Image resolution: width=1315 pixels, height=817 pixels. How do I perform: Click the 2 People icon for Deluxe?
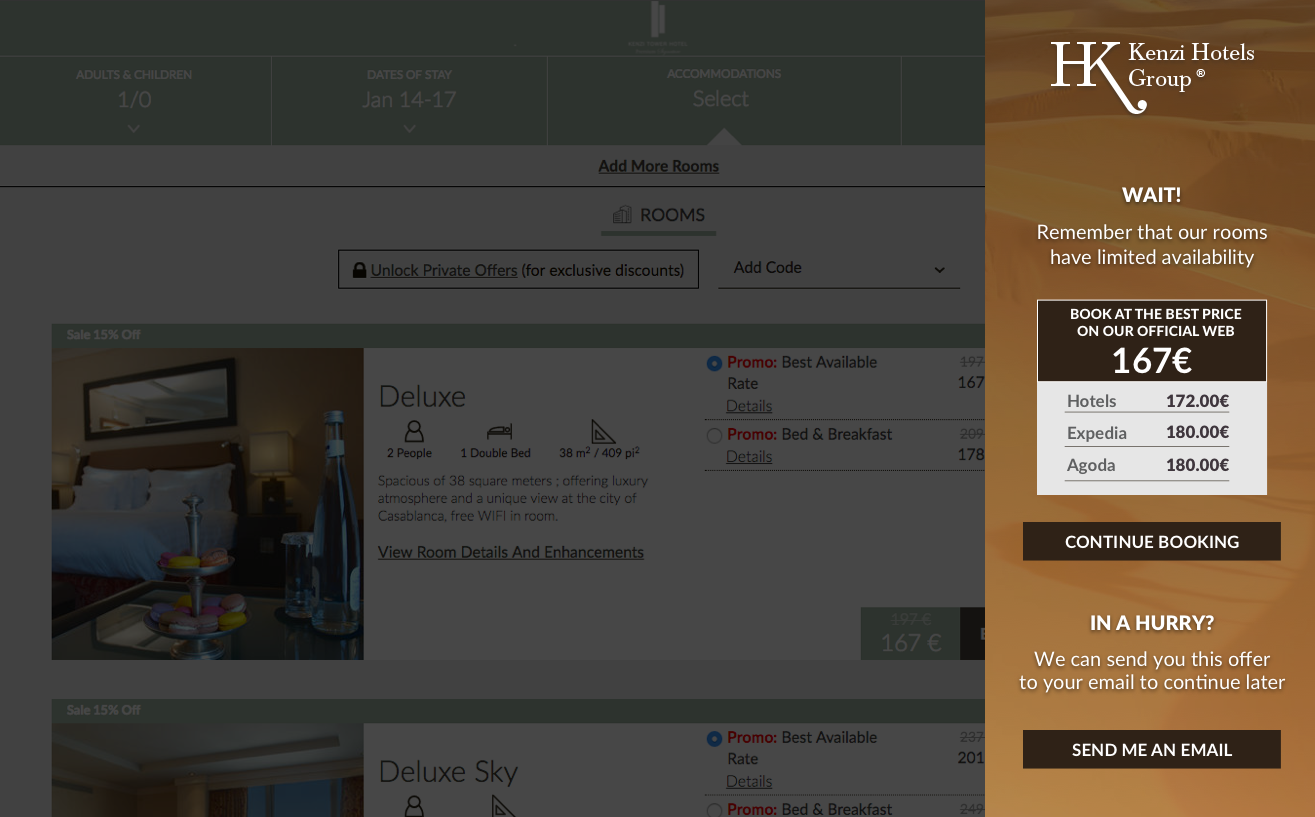coord(414,431)
